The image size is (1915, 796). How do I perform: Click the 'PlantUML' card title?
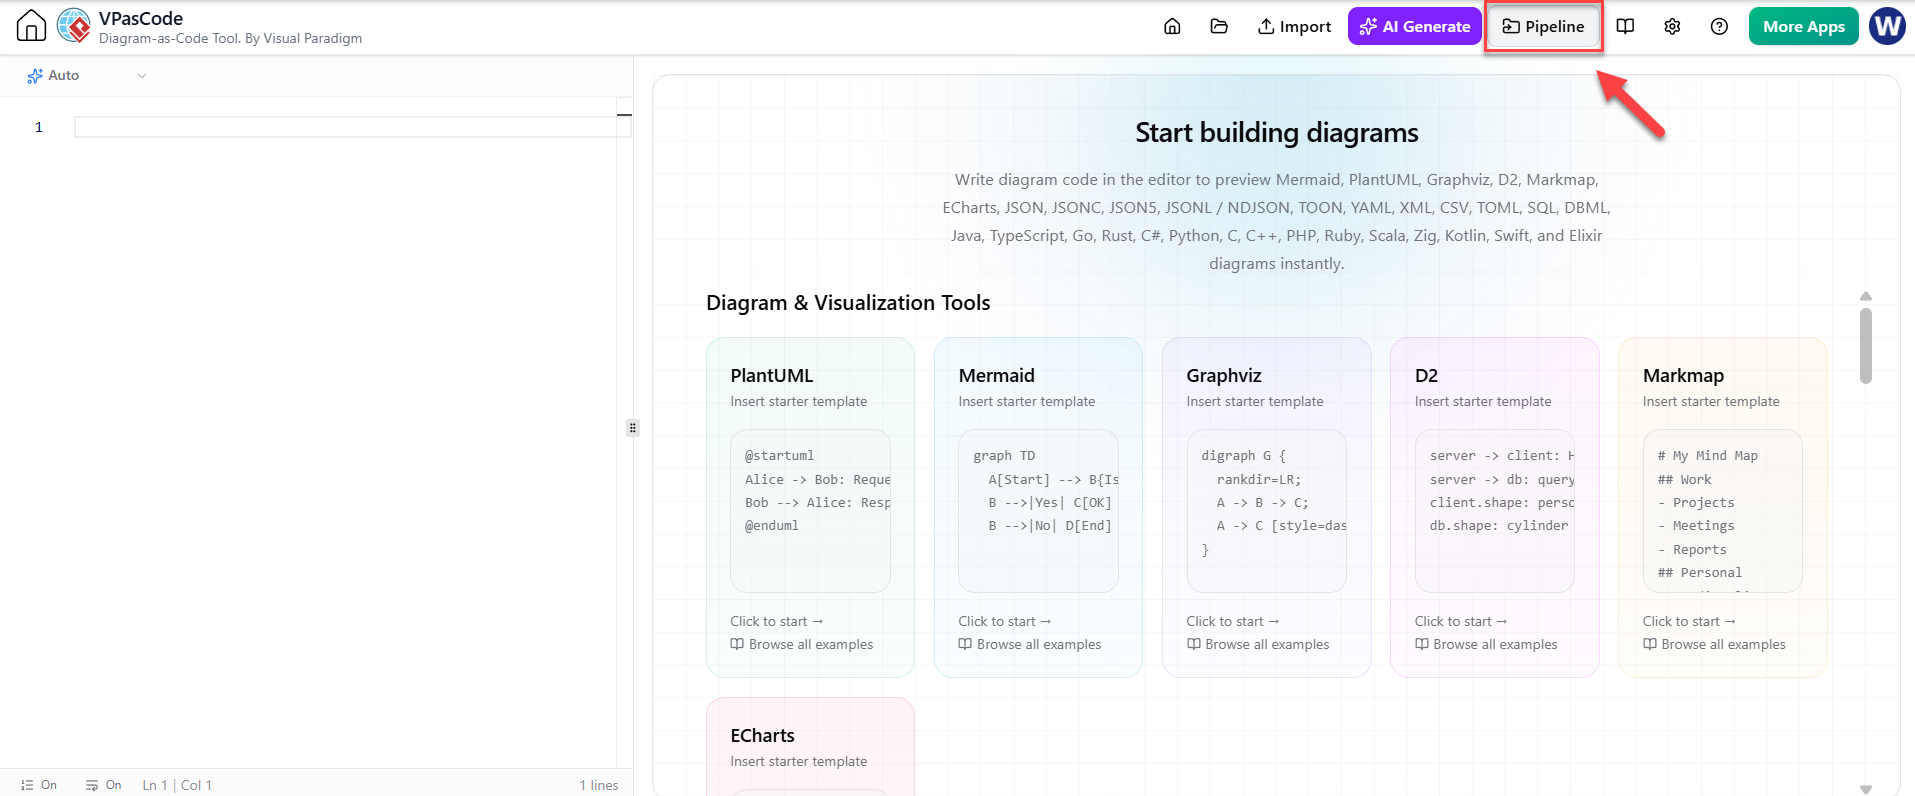pyautogui.click(x=772, y=376)
